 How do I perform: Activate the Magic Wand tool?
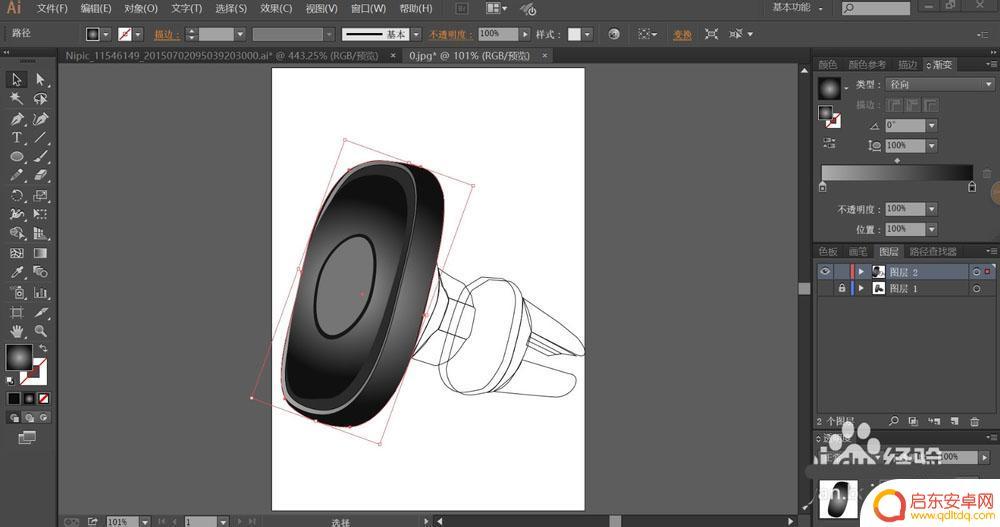click(x=17, y=98)
